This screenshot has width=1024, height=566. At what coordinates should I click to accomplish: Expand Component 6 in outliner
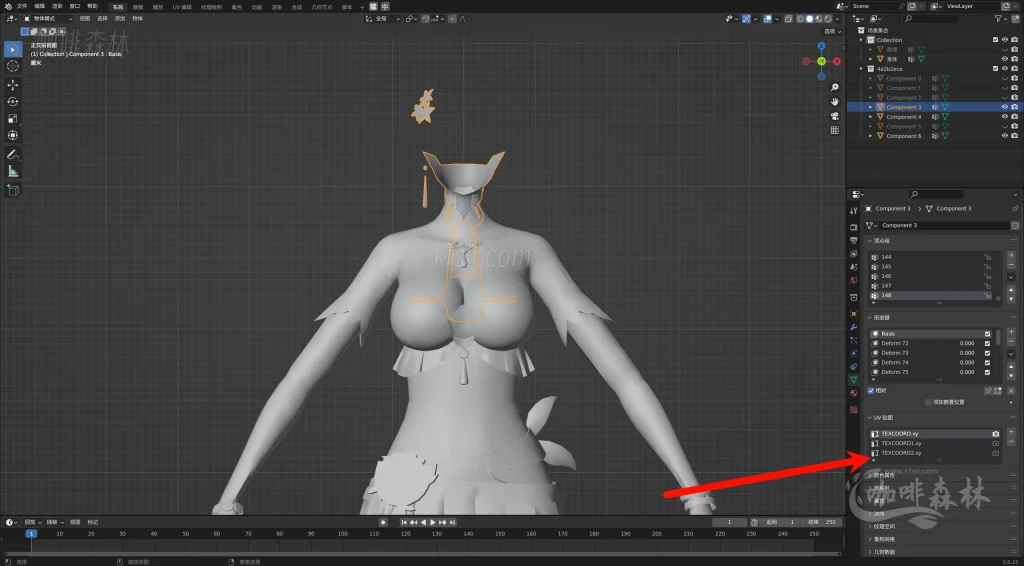coord(871,136)
